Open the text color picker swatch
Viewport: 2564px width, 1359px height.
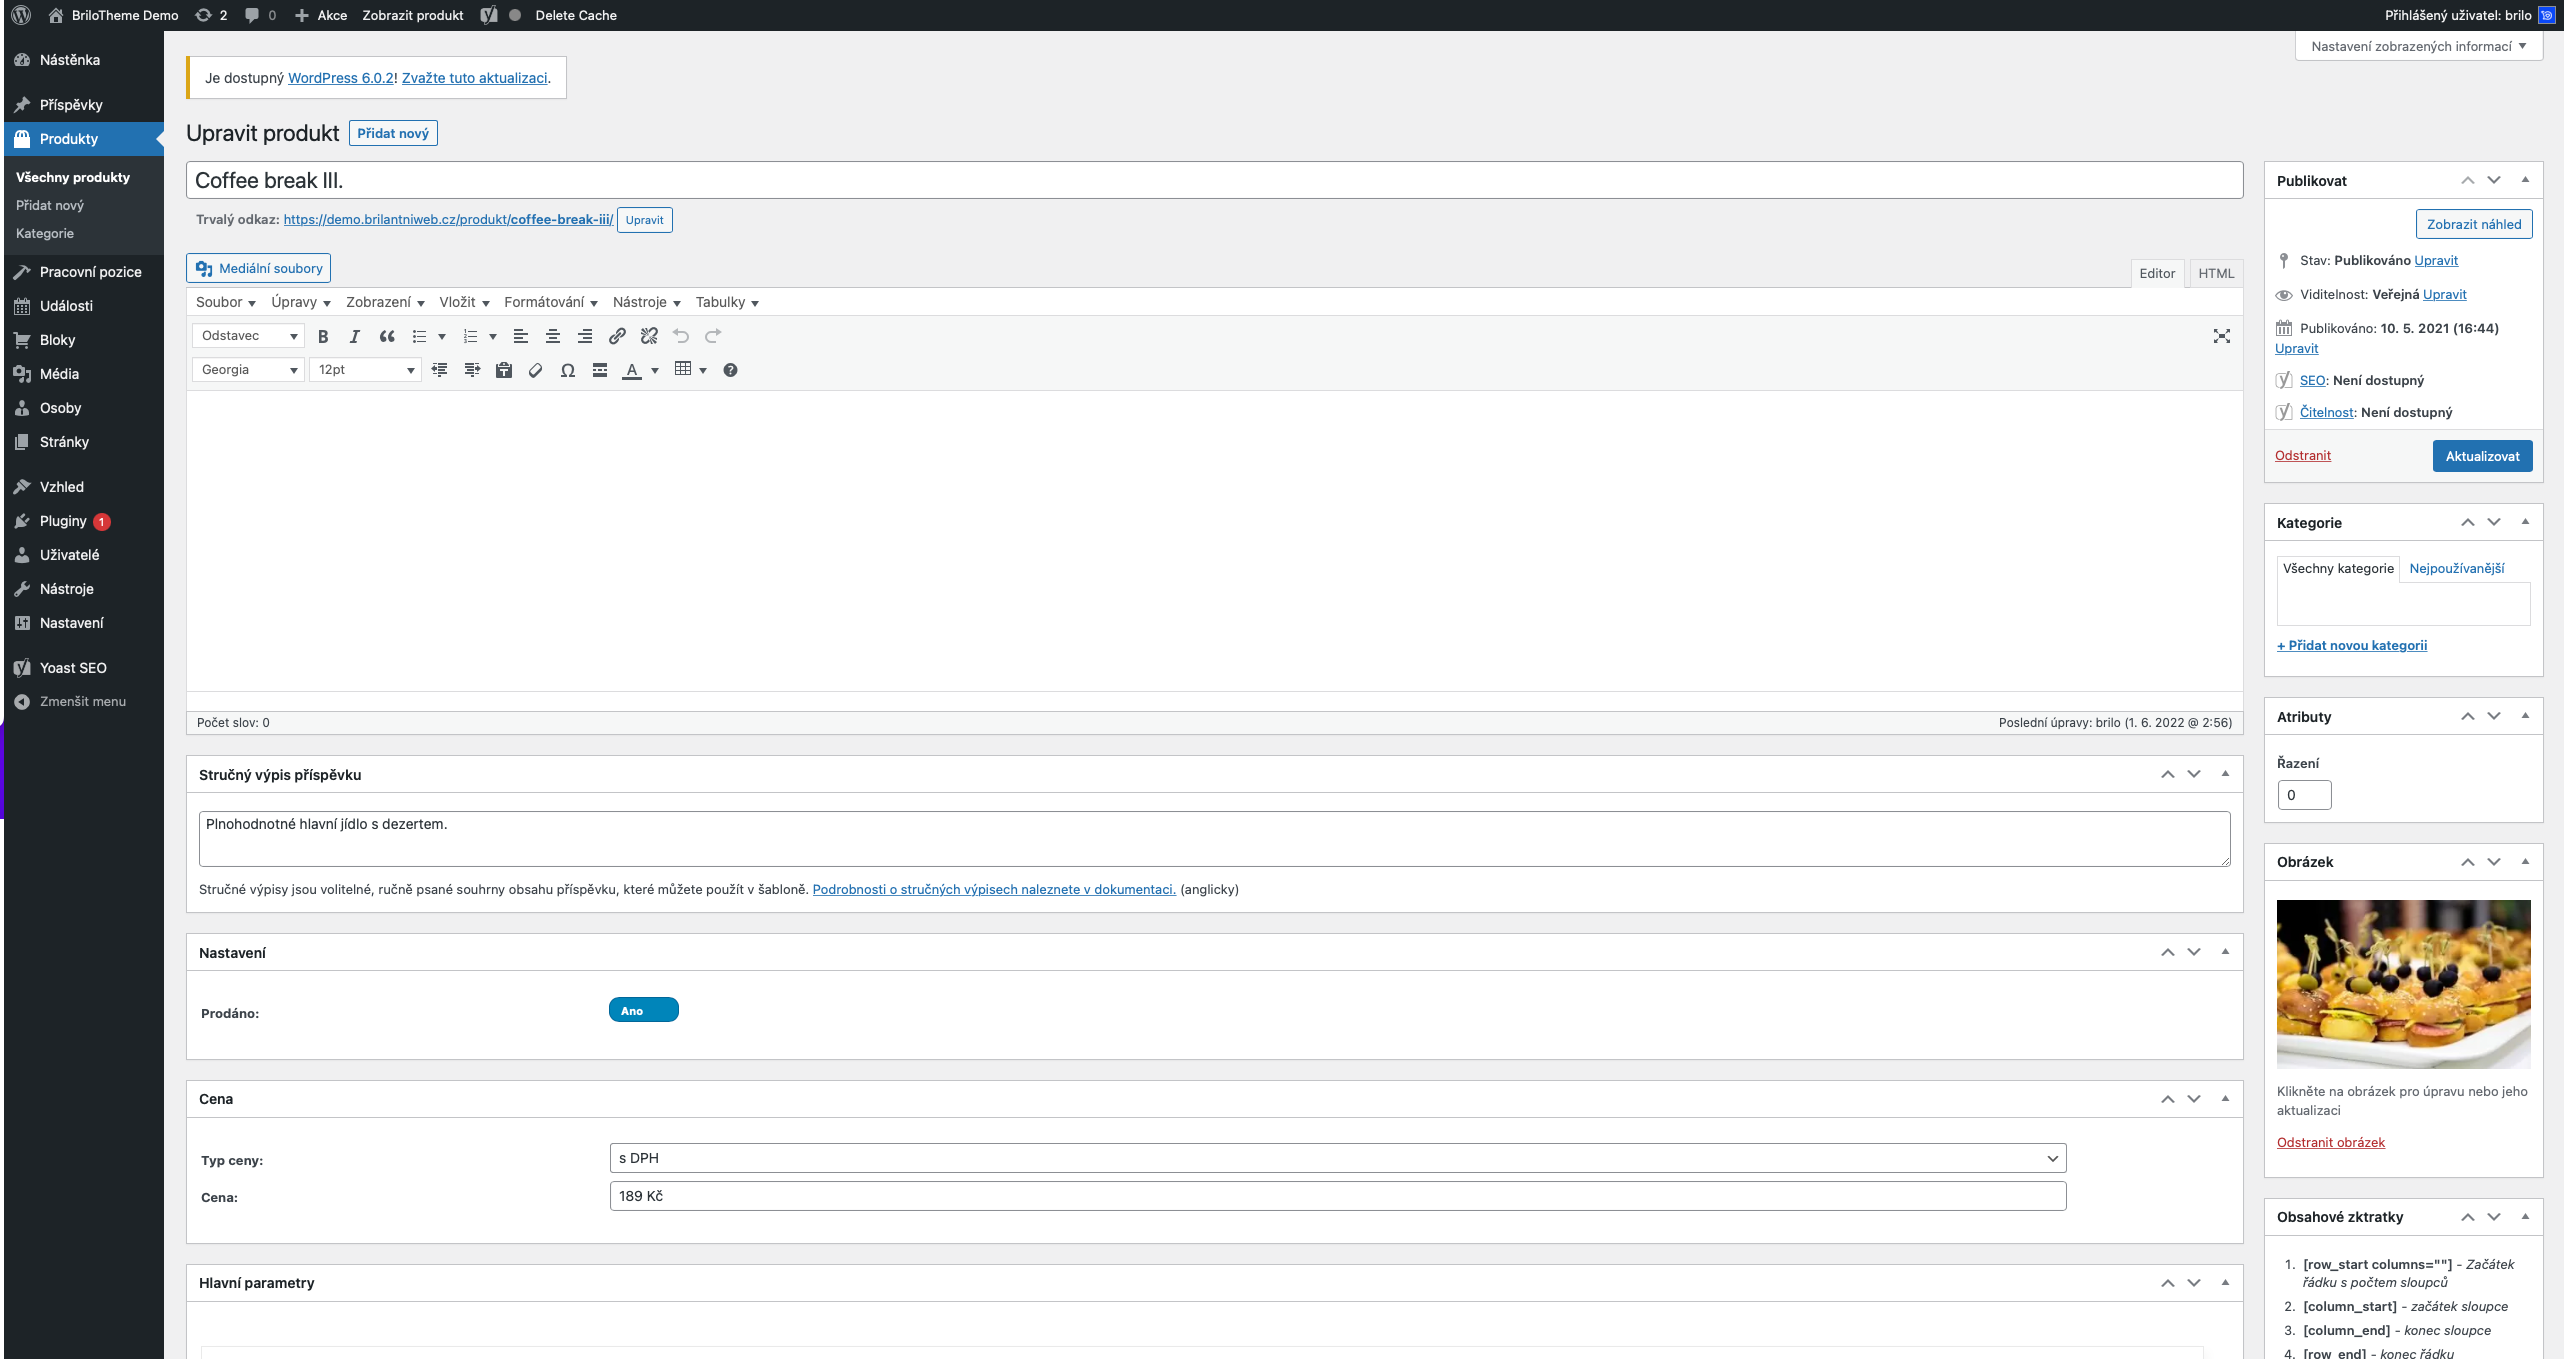tap(632, 371)
